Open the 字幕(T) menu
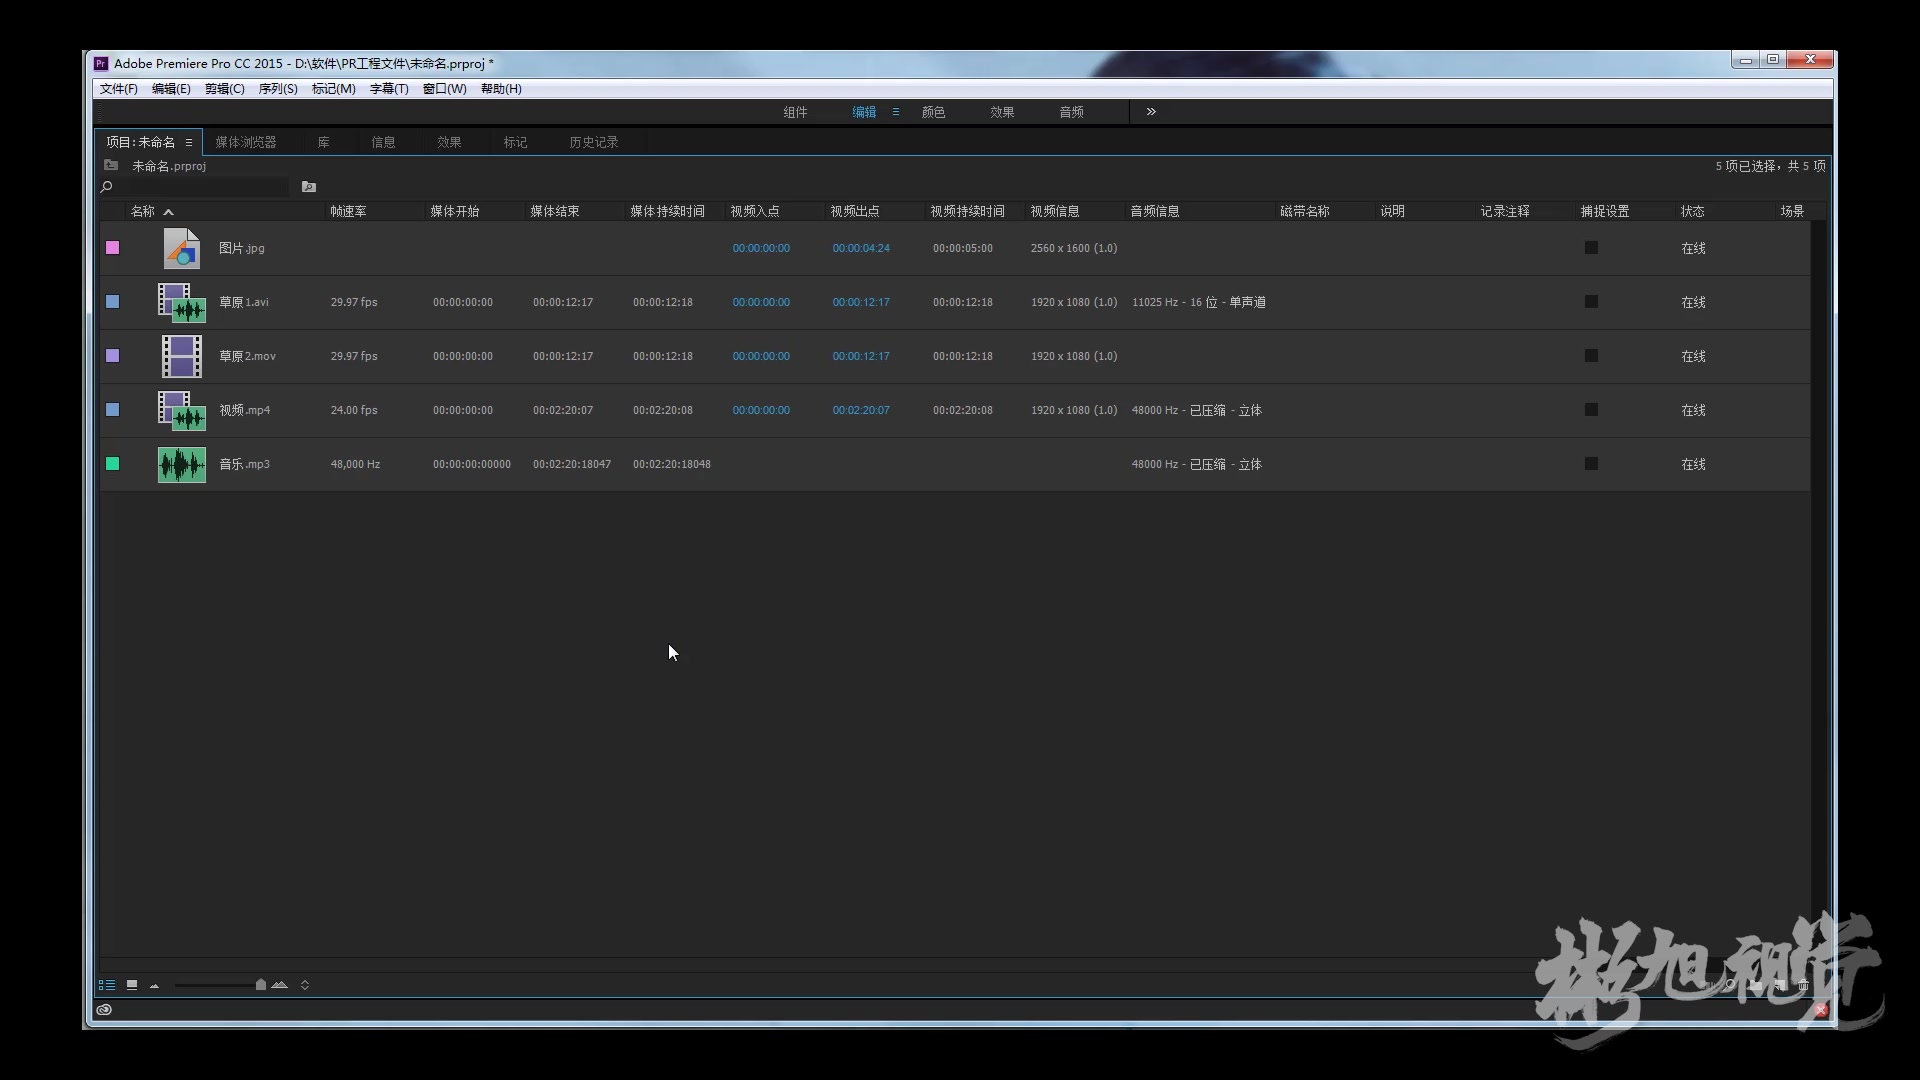1920x1080 pixels. tap(389, 89)
